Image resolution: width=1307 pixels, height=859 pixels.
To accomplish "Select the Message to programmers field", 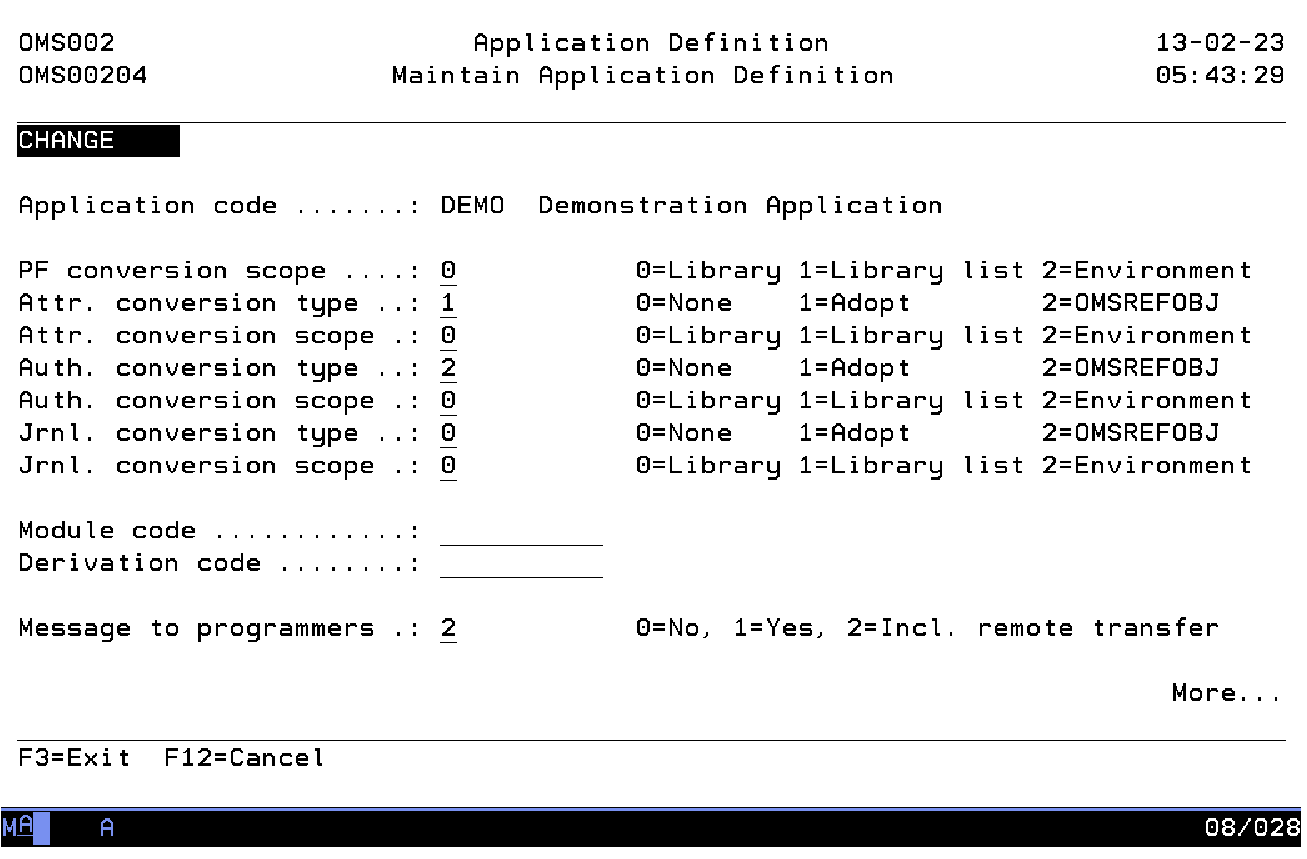I will pyautogui.click(x=448, y=629).
